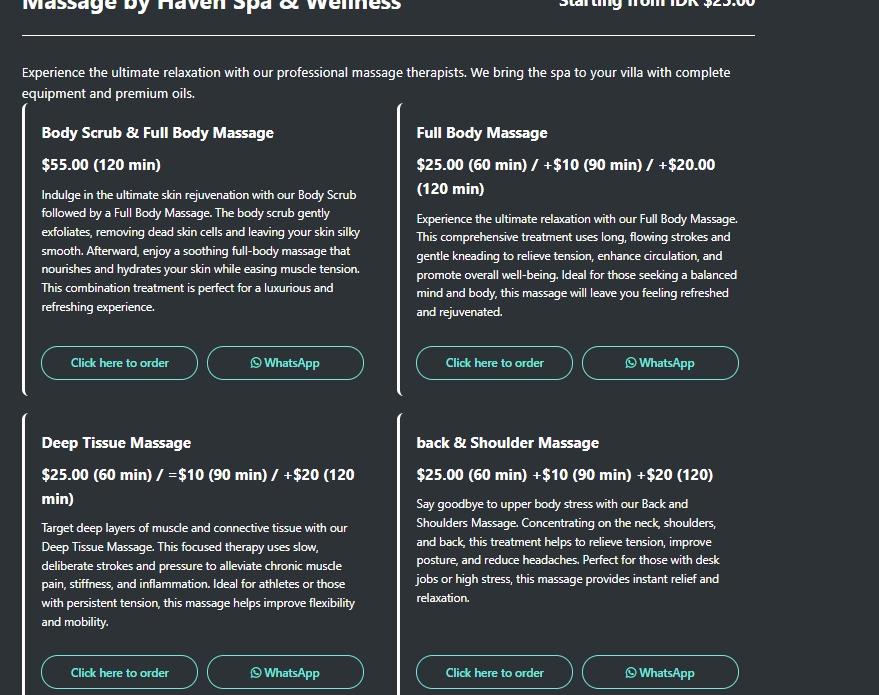
Task: Click the WhatsApp icon under Deep Tissue Massage
Action: tap(256, 673)
